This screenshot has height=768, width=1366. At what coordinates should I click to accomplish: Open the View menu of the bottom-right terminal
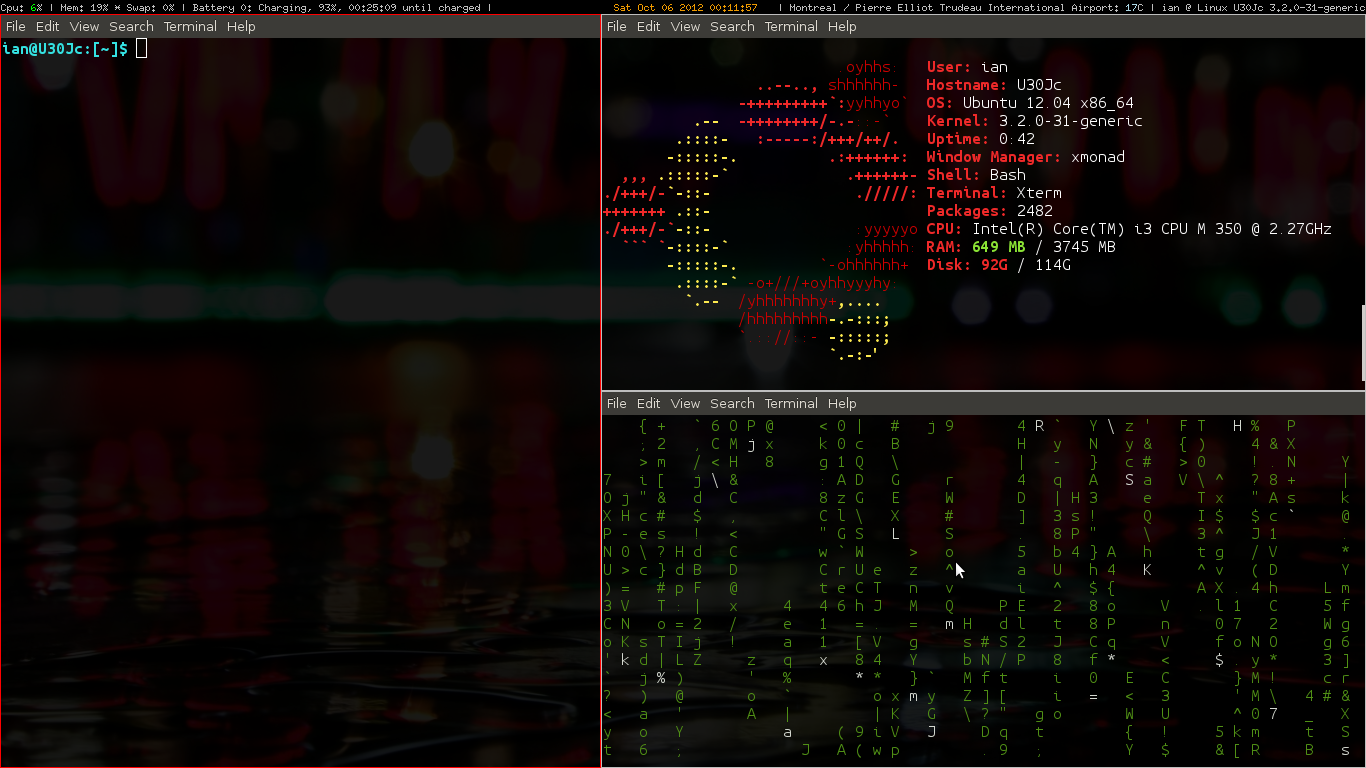point(685,403)
